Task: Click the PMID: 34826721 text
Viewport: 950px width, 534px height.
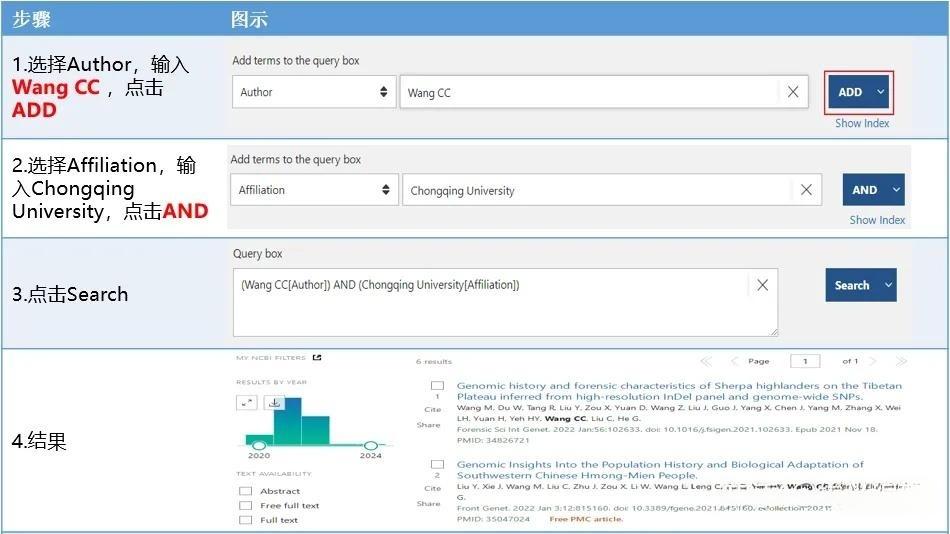Action: 493,440
